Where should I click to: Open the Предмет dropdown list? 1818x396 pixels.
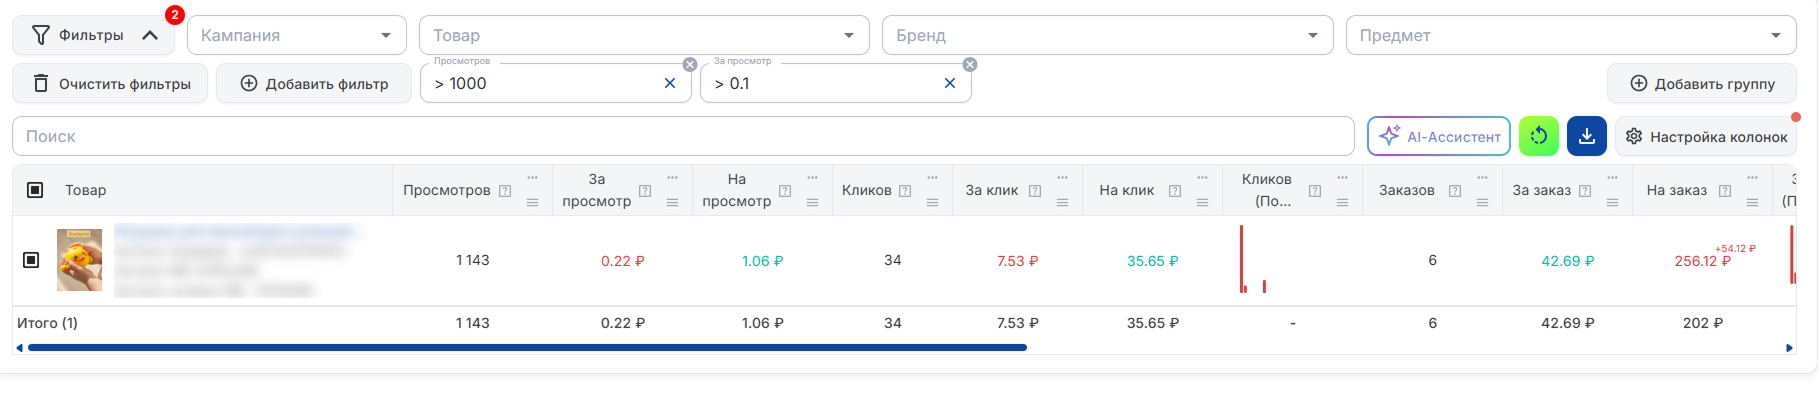[x=1571, y=35]
